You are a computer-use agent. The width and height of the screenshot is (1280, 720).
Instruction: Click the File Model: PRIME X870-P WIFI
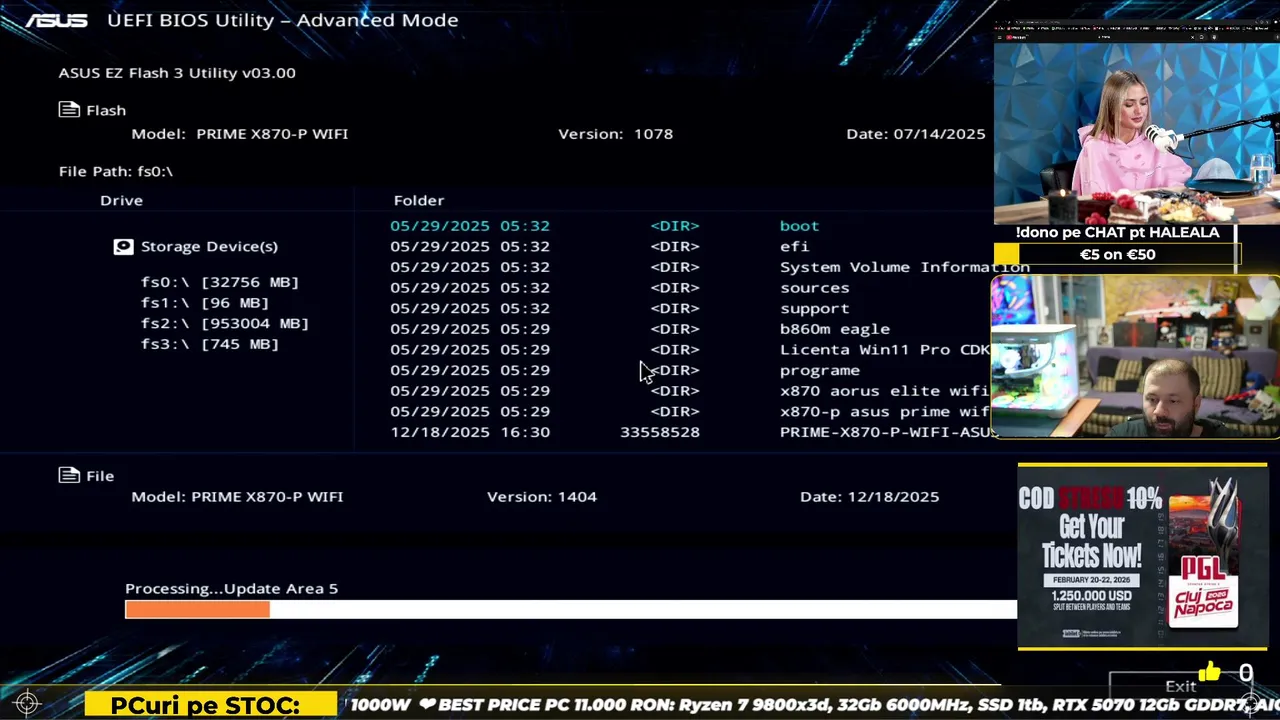[237, 496]
